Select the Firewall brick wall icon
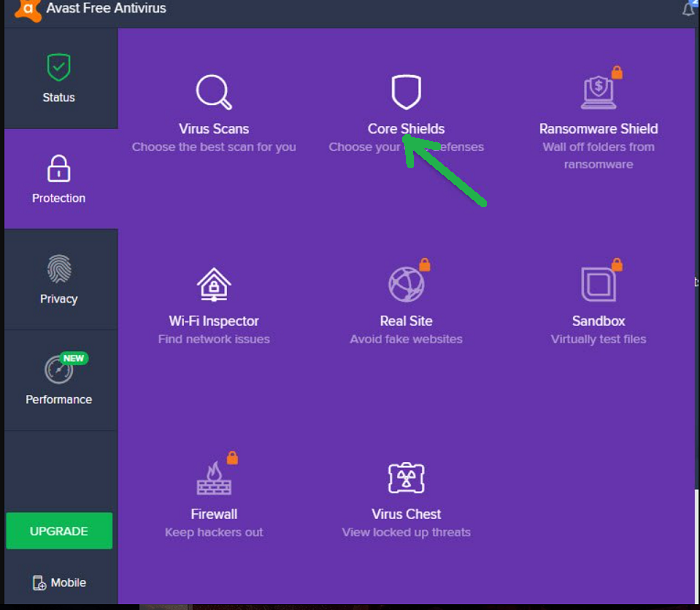Image resolution: width=700 pixels, height=610 pixels. pyautogui.click(x=213, y=478)
